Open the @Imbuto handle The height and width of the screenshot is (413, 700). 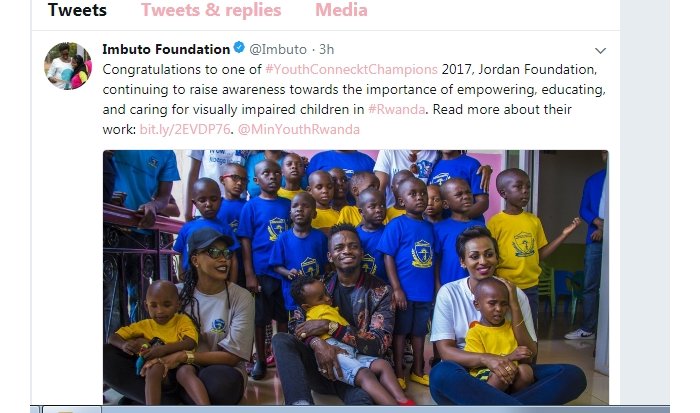click(278, 50)
